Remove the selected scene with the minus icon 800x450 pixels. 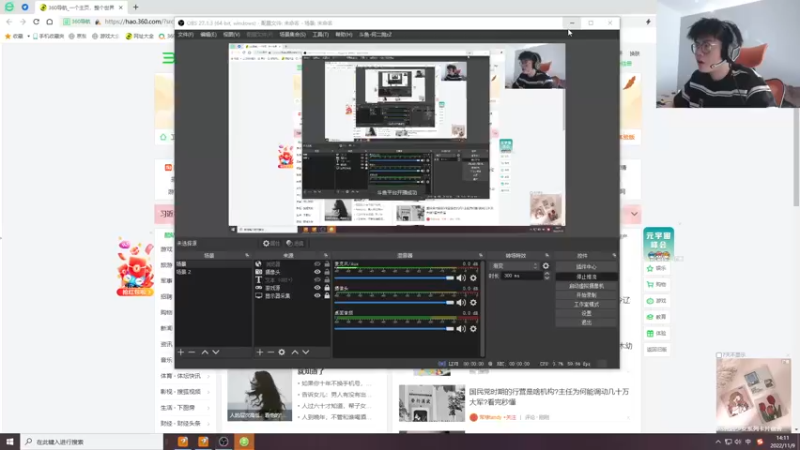192,352
